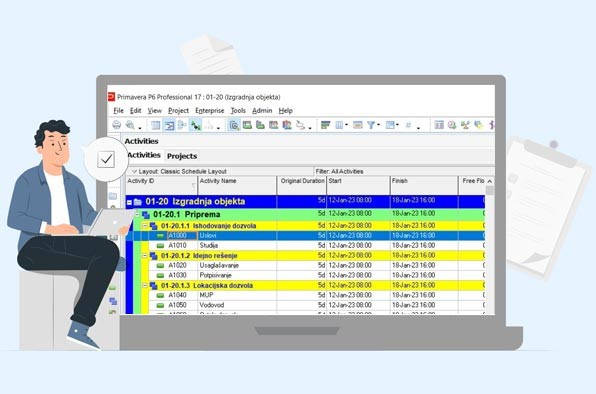Open the Project menu
596x394 pixels.
pos(178,111)
